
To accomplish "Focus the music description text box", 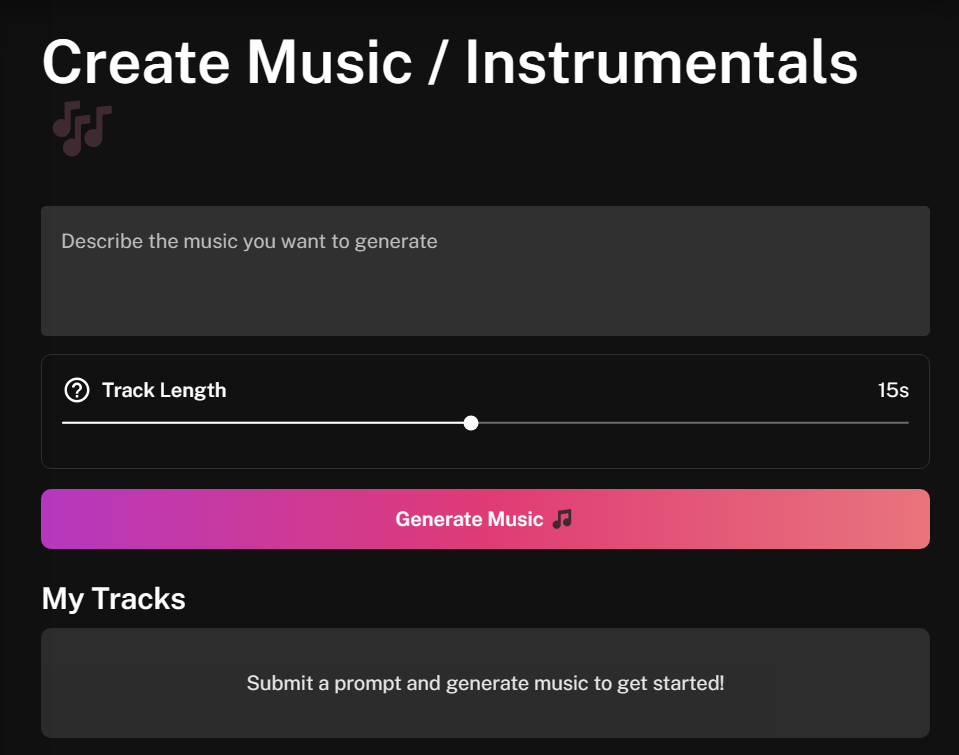I will click(485, 270).
